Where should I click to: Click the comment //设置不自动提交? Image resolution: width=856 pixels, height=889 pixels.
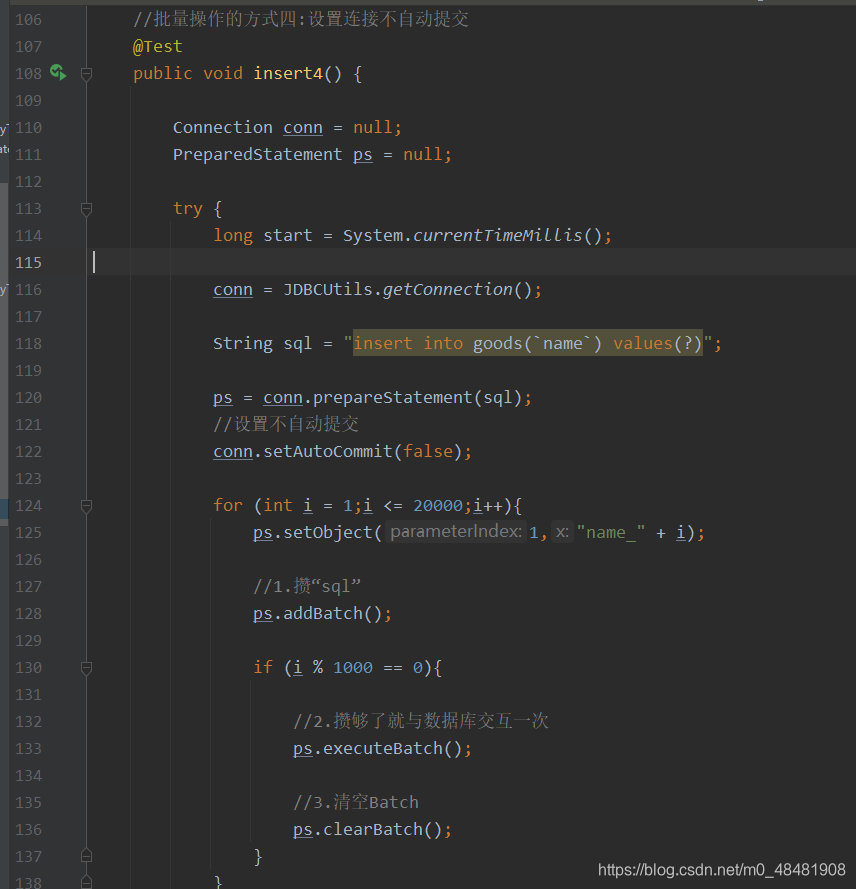(x=286, y=424)
